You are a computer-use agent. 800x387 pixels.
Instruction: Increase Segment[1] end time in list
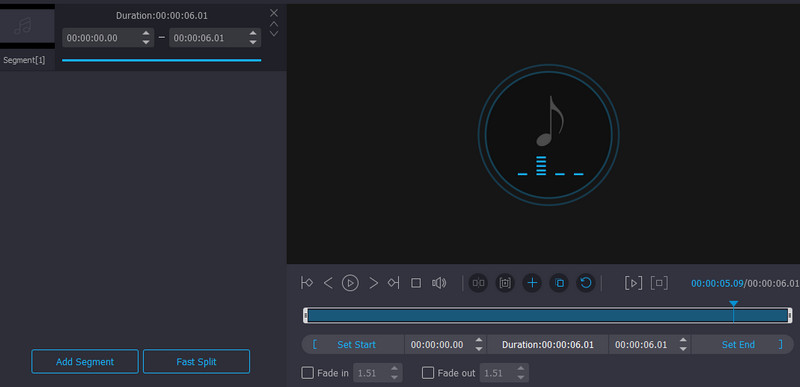tap(253, 34)
